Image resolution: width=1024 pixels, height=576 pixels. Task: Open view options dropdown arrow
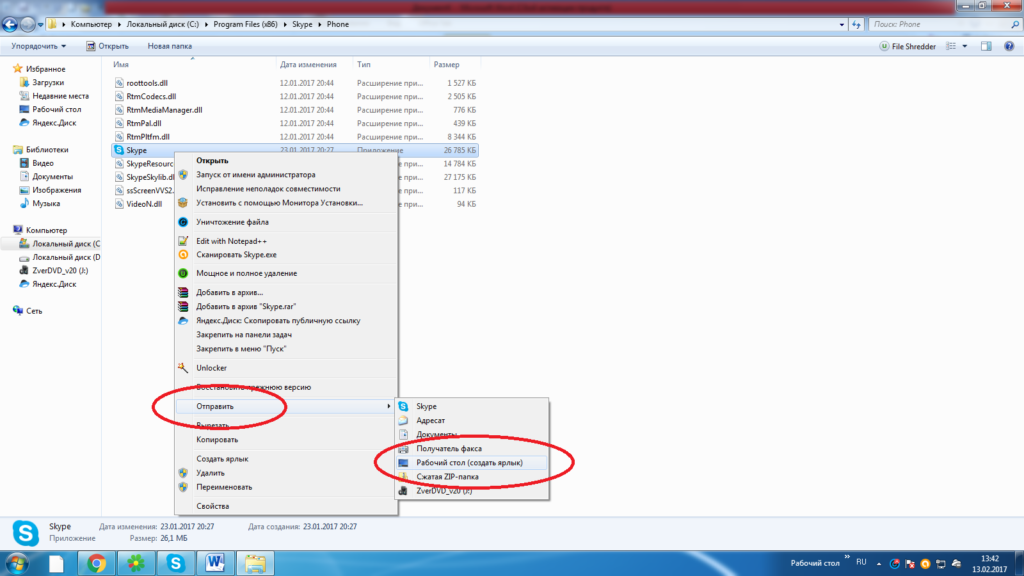(x=965, y=46)
